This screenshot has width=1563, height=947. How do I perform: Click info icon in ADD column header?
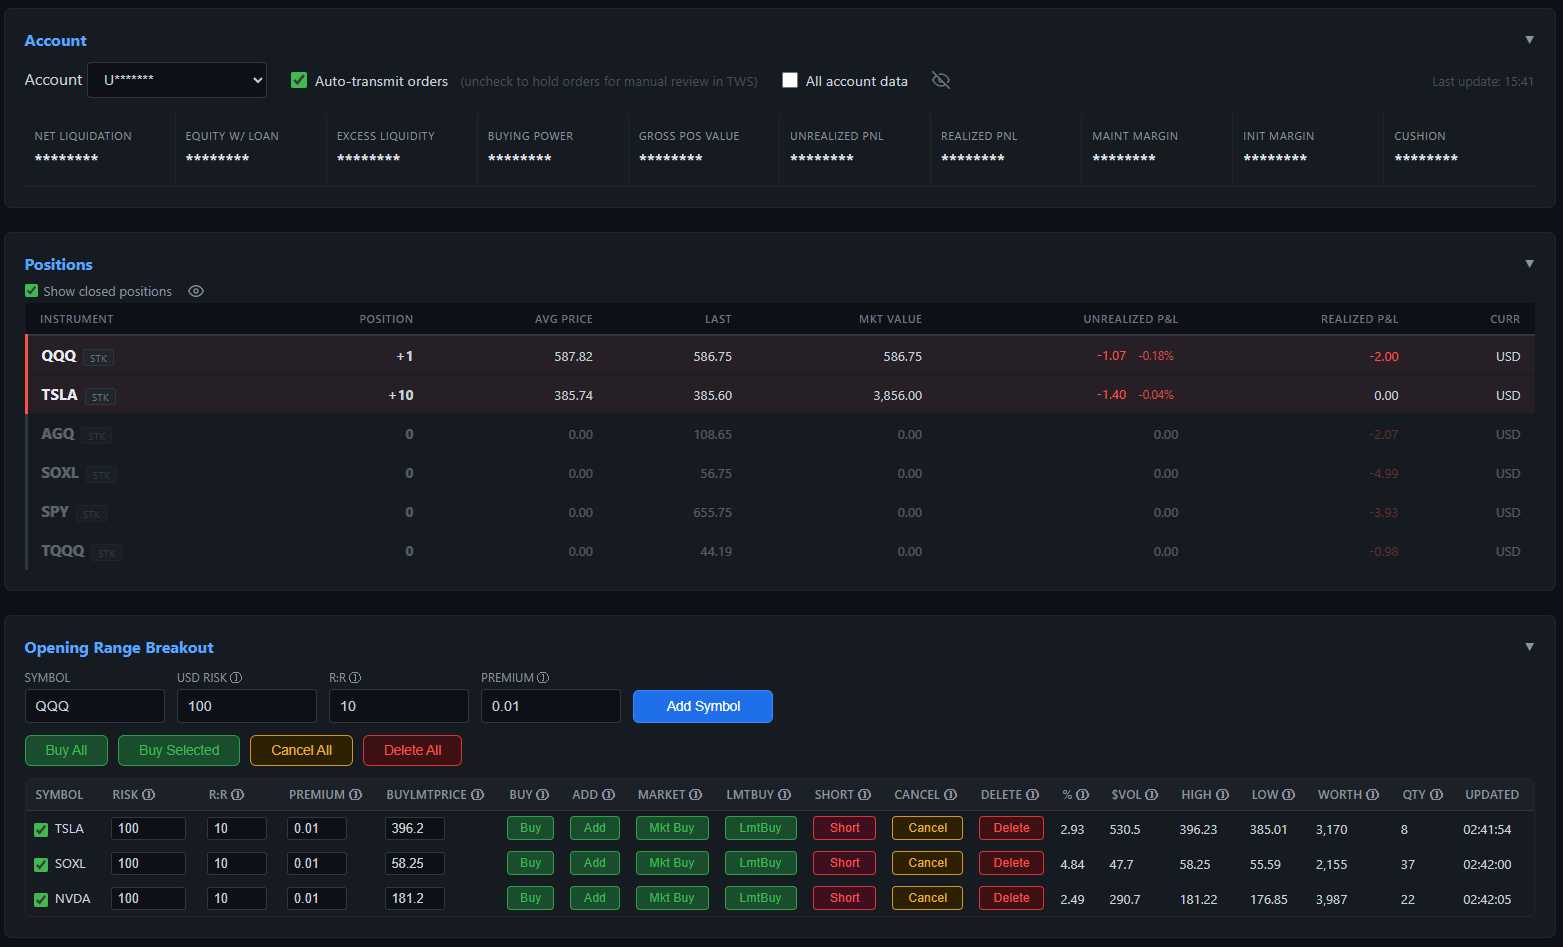[608, 795]
